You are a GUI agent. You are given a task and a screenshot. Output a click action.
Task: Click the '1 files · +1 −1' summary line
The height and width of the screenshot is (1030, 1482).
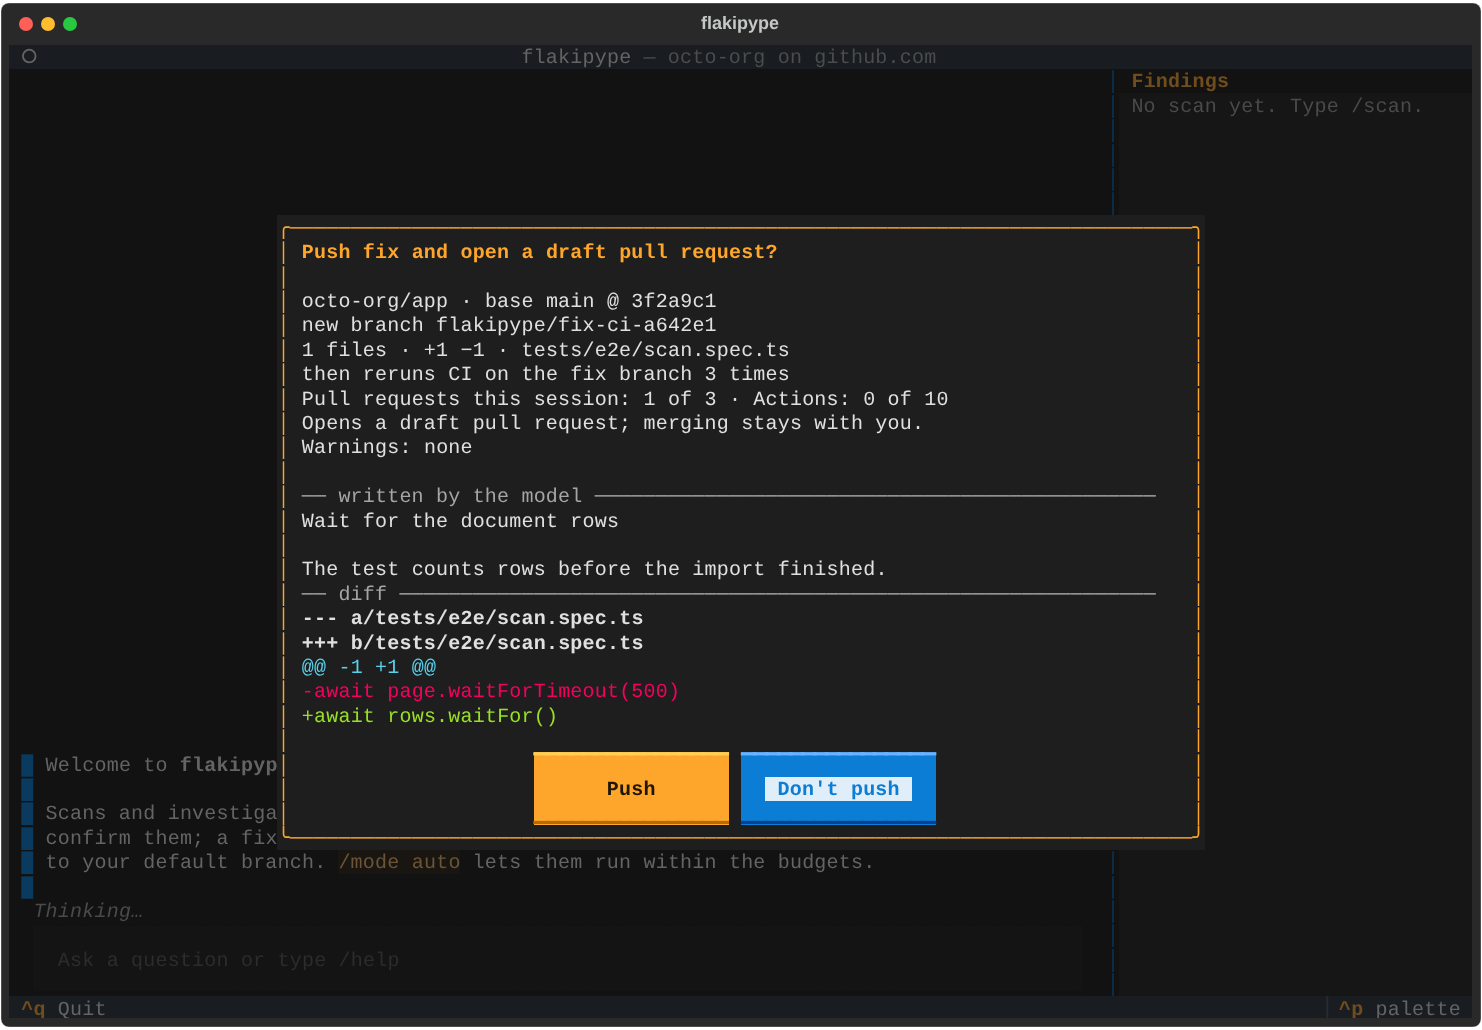pos(546,350)
